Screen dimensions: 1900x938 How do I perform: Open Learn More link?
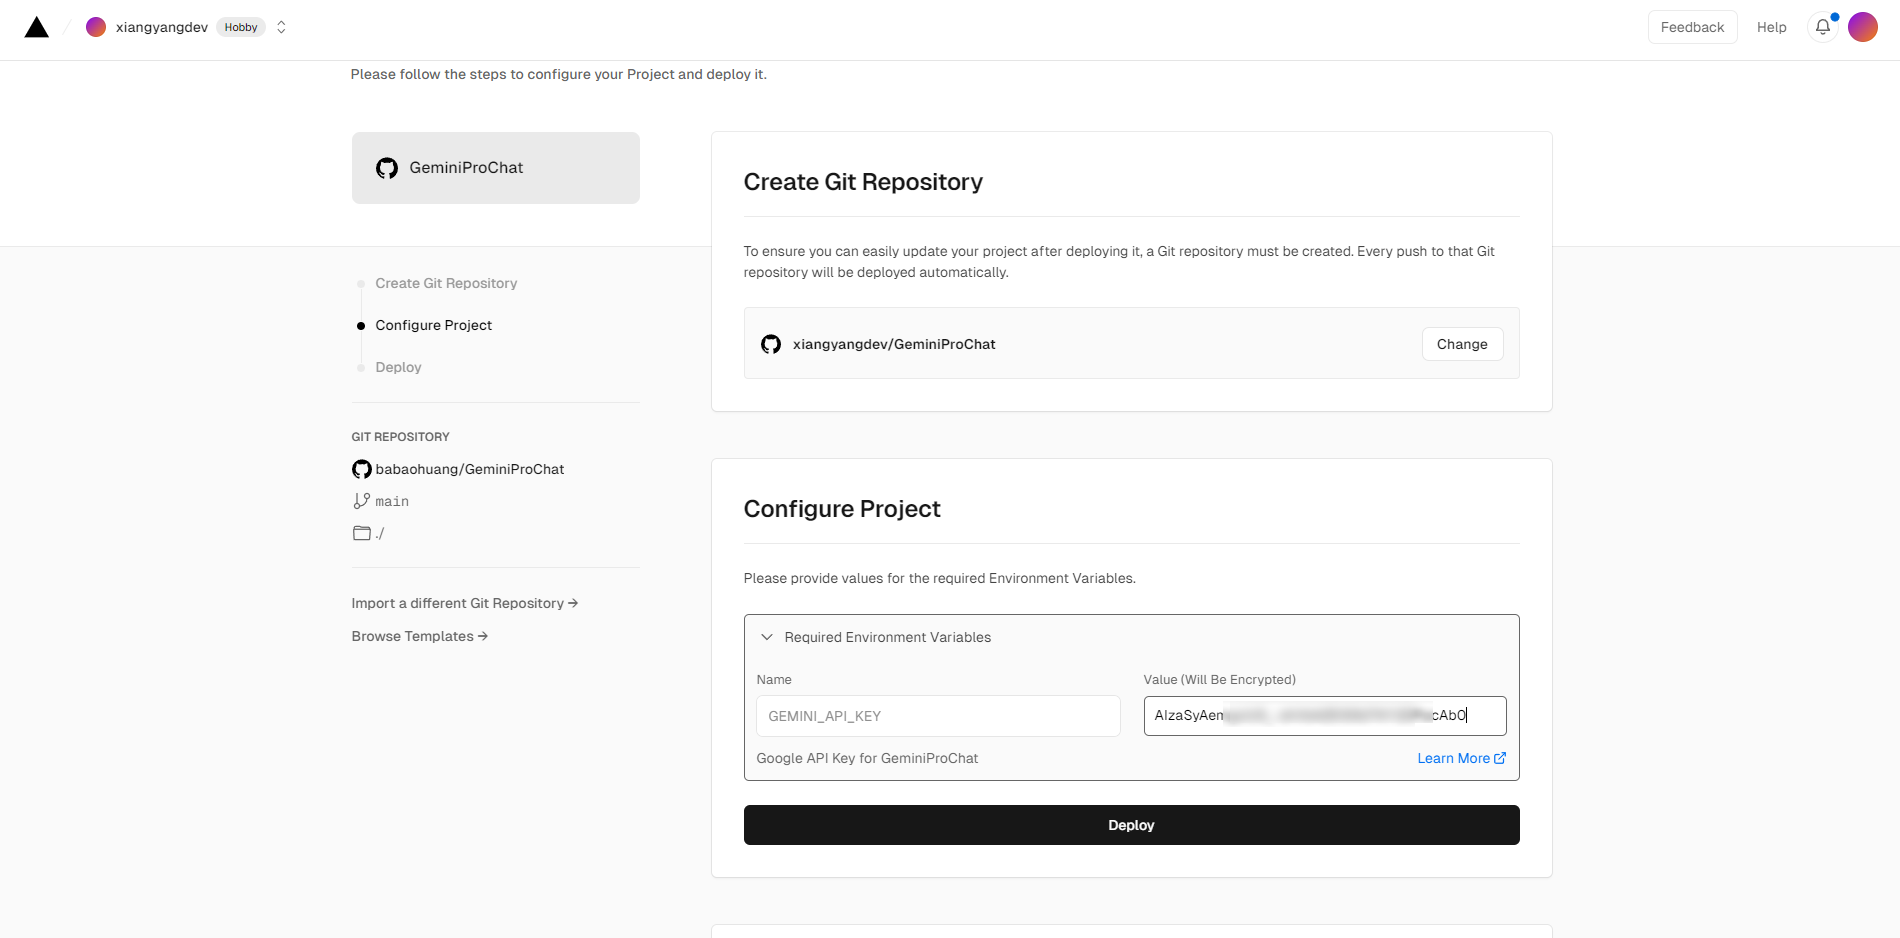tap(1461, 758)
